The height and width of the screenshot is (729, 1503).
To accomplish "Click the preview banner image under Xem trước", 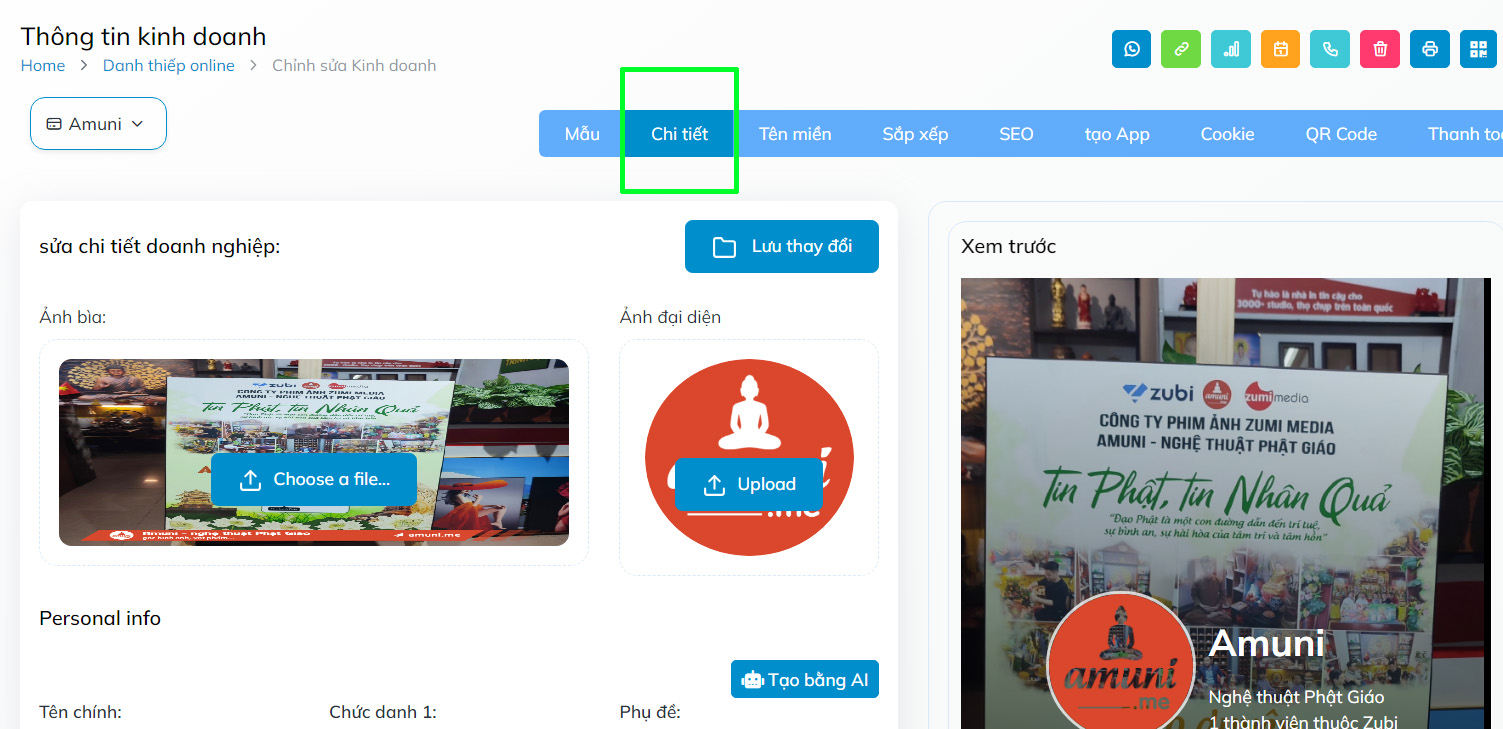I will [1225, 503].
